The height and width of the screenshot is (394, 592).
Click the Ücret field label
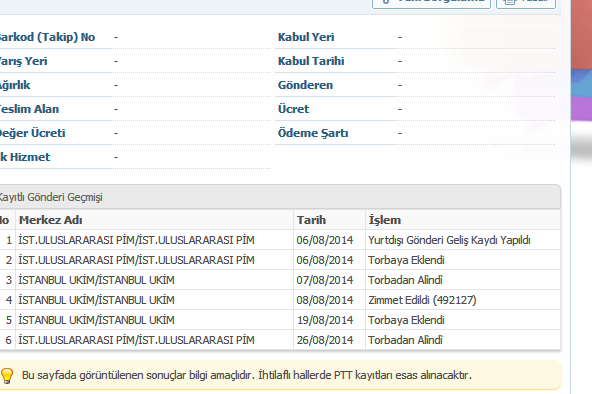(x=293, y=109)
